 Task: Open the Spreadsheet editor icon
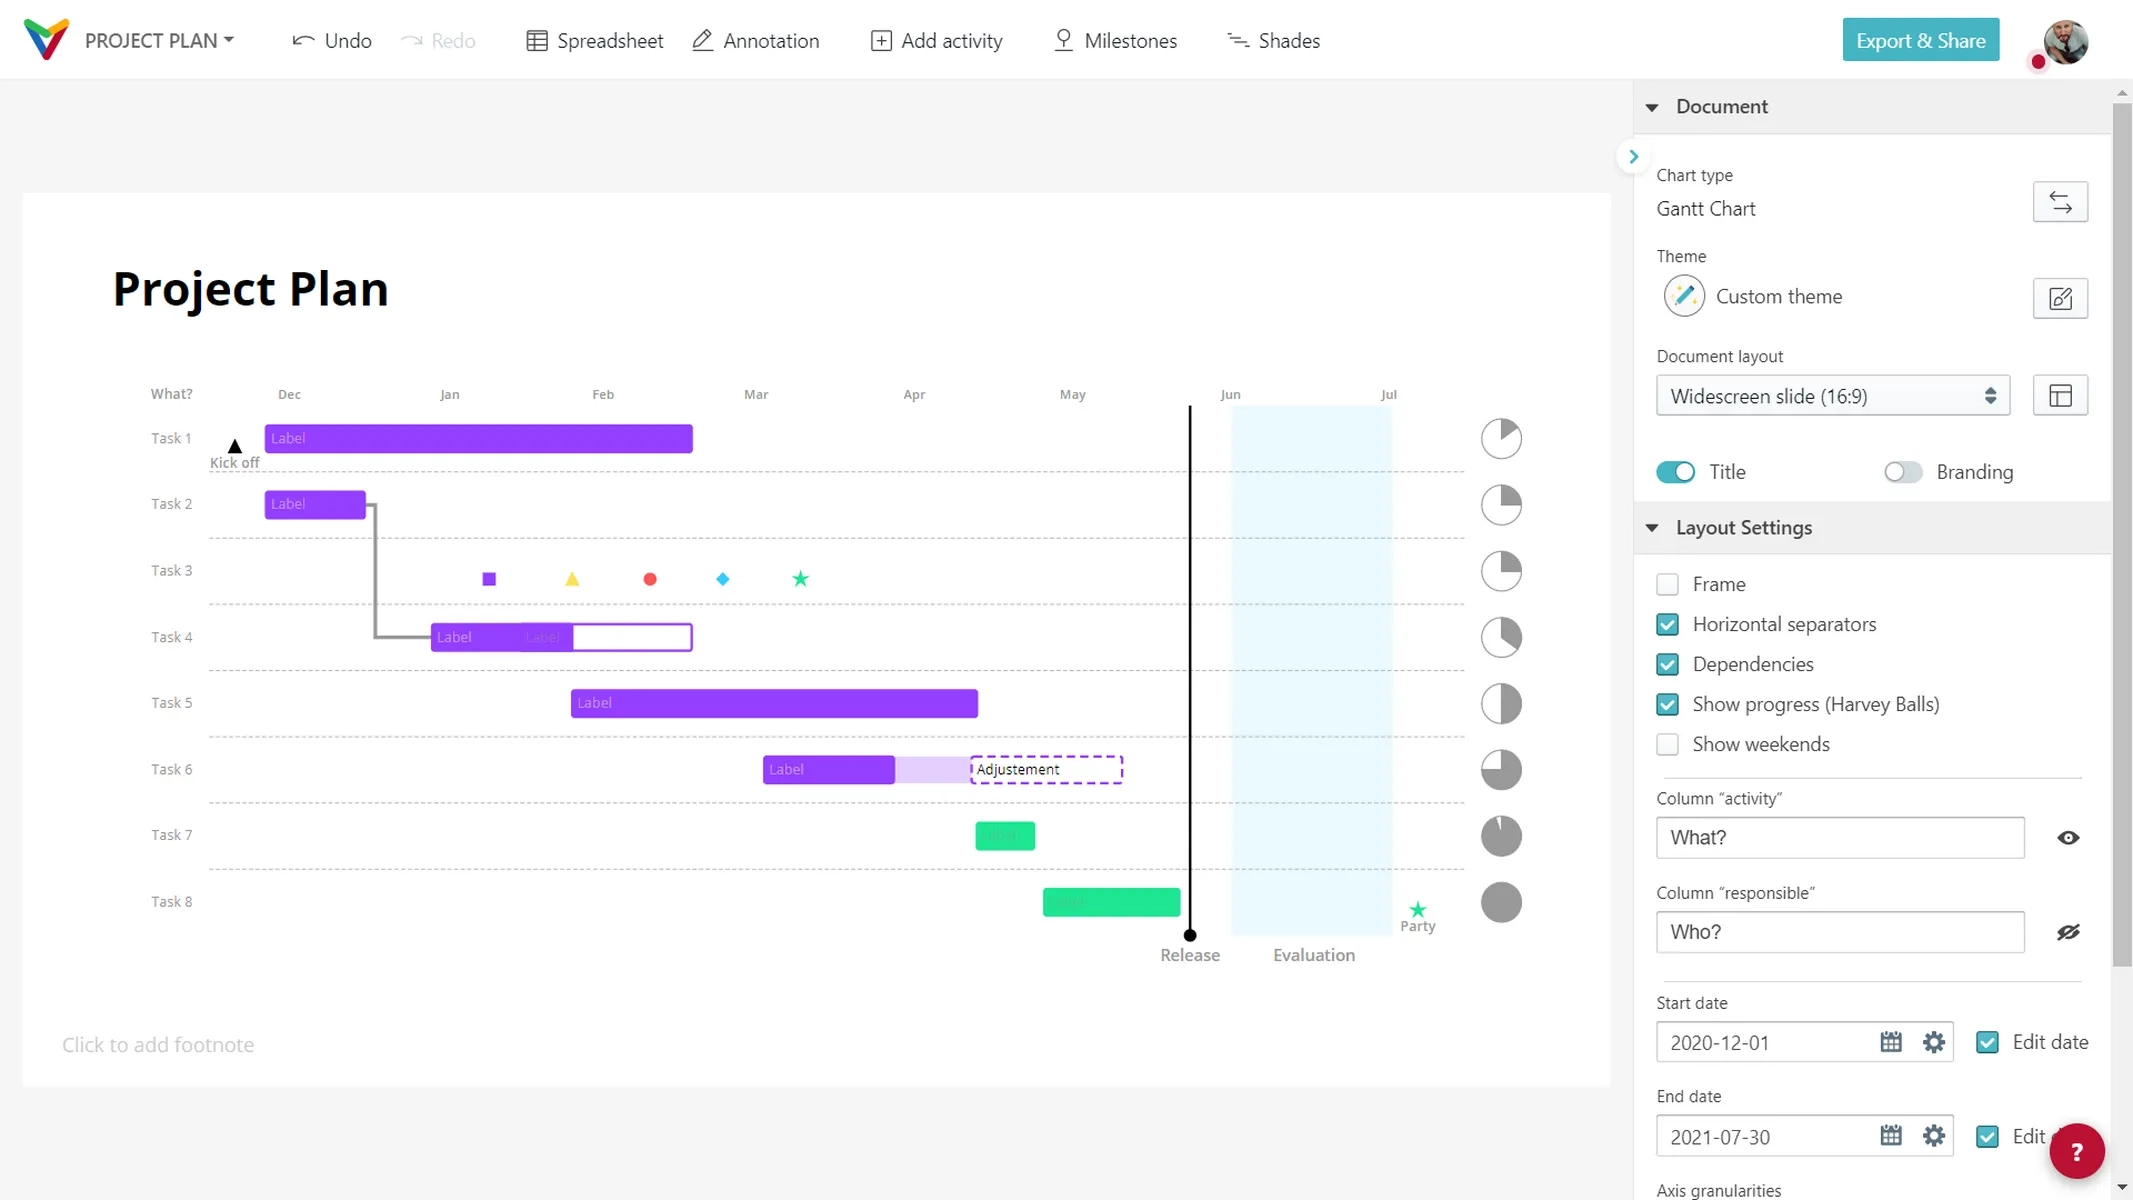click(x=537, y=40)
